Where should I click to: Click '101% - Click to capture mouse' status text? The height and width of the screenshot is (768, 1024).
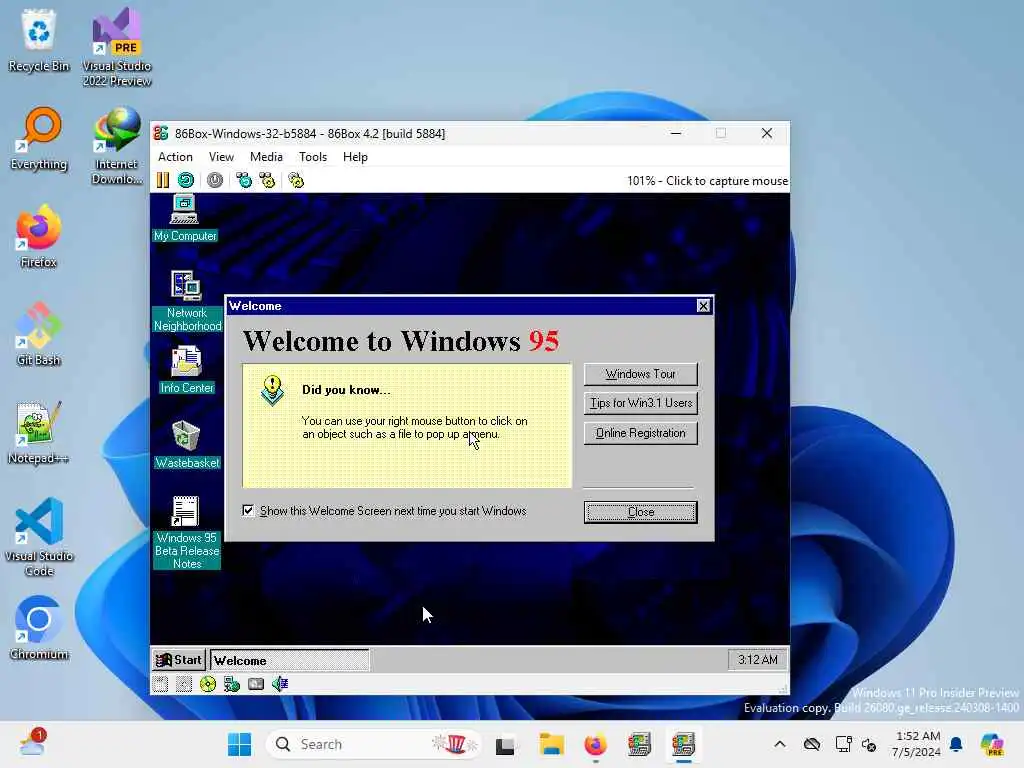coord(707,181)
